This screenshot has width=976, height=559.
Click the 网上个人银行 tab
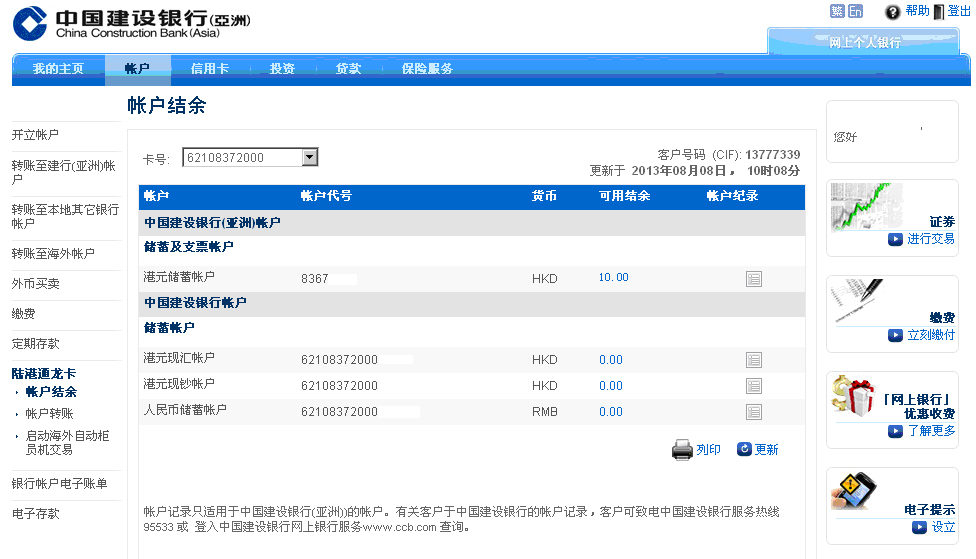coord(865,42)
